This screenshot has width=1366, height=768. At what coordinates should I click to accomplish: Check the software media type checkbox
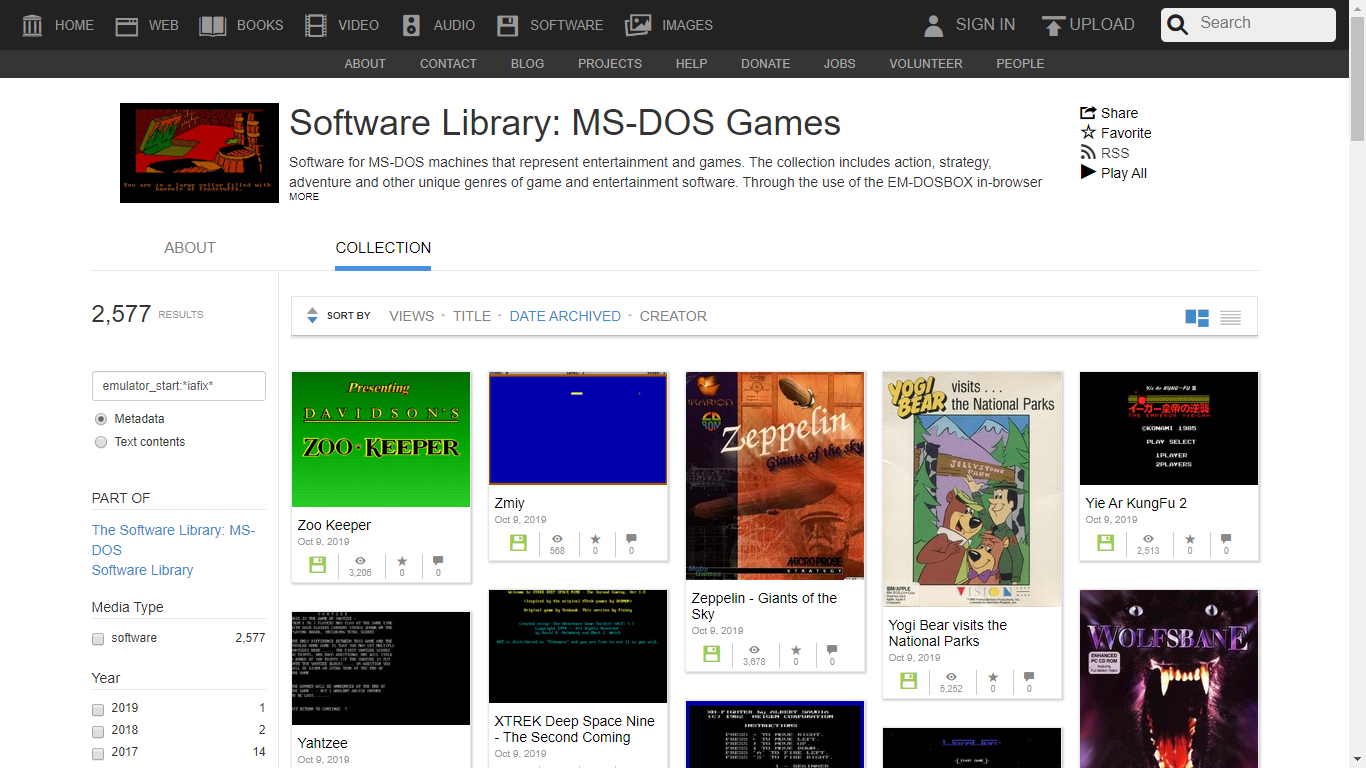coord(98,638)
